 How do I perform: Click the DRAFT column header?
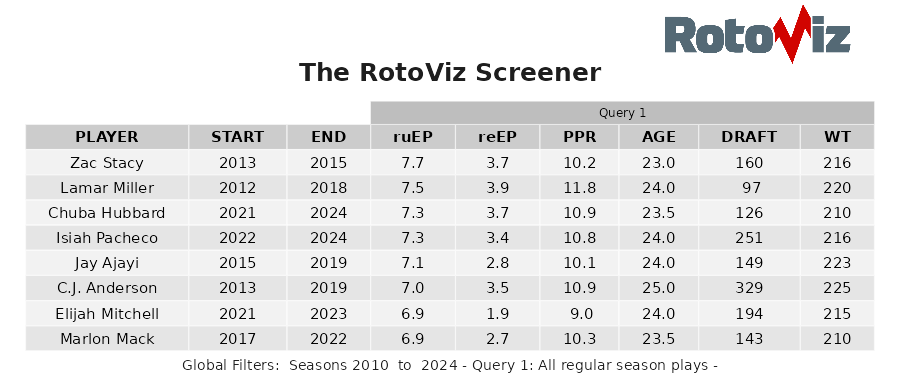pyautogui.click(x=749, y=137)
